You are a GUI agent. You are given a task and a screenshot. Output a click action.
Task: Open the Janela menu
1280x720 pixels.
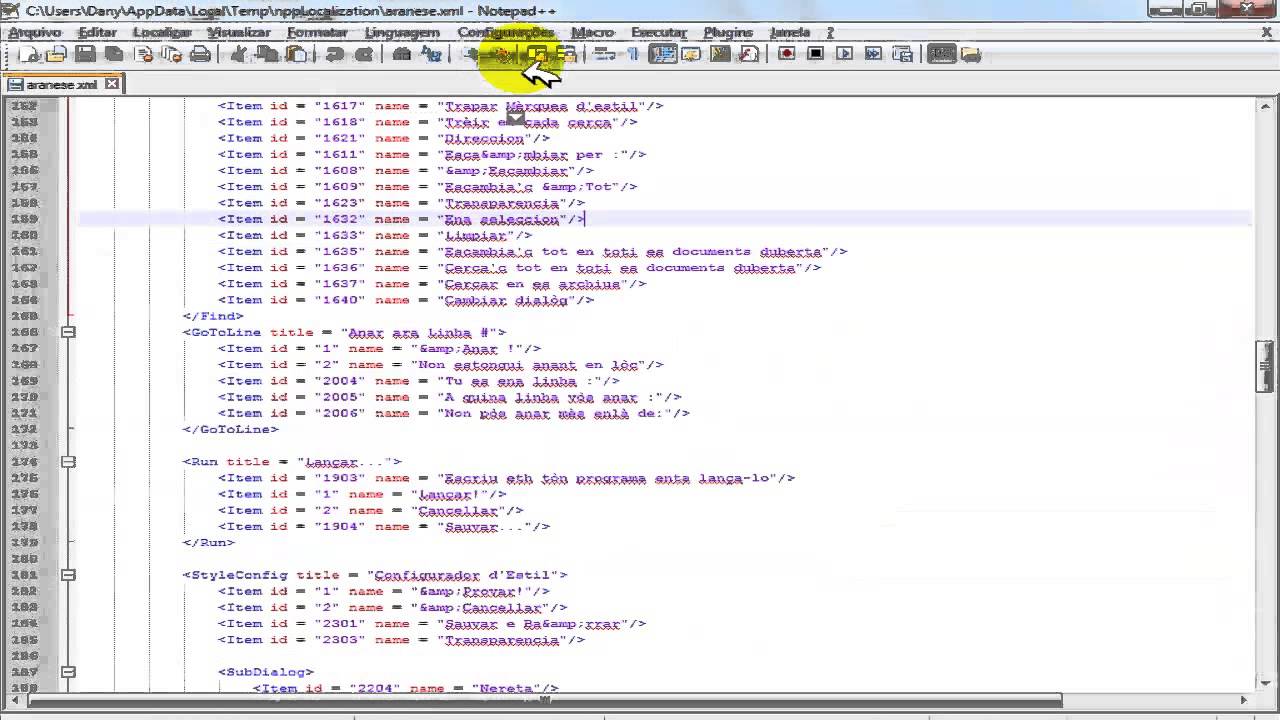coord(789,32)
